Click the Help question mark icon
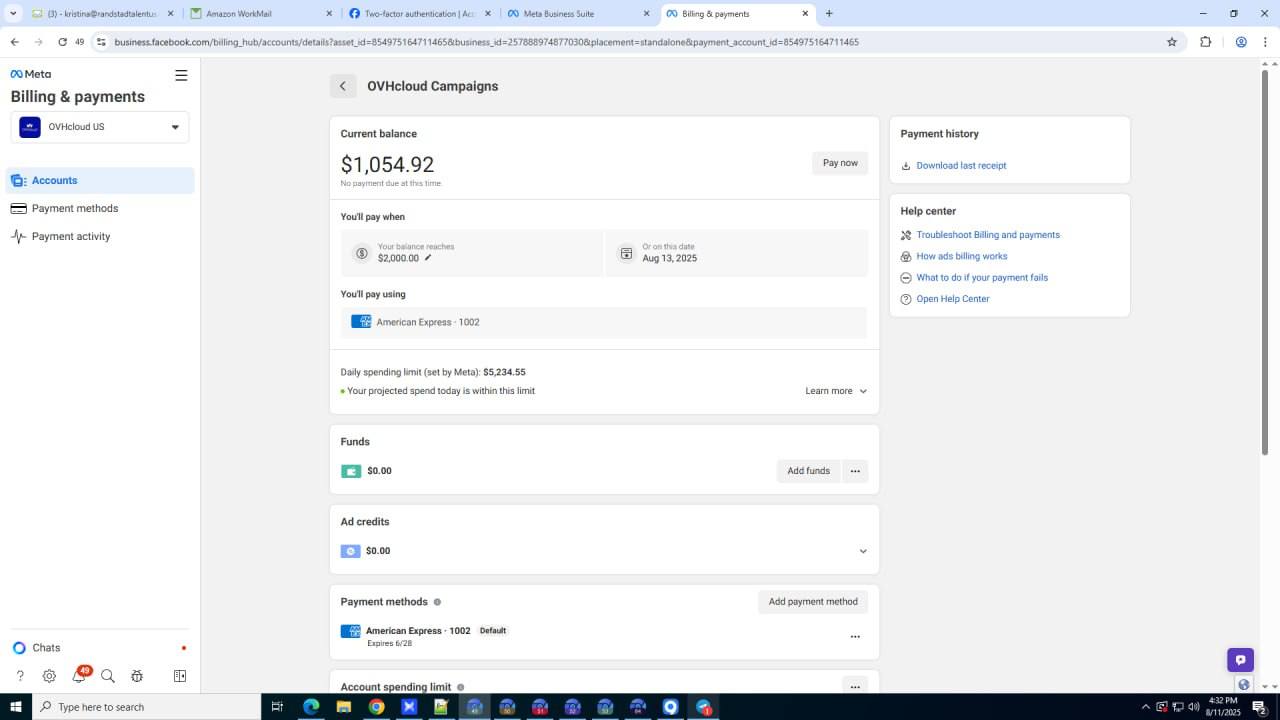Image resolution: width=1280 pixels, height=720 pixels. point(20,676)
